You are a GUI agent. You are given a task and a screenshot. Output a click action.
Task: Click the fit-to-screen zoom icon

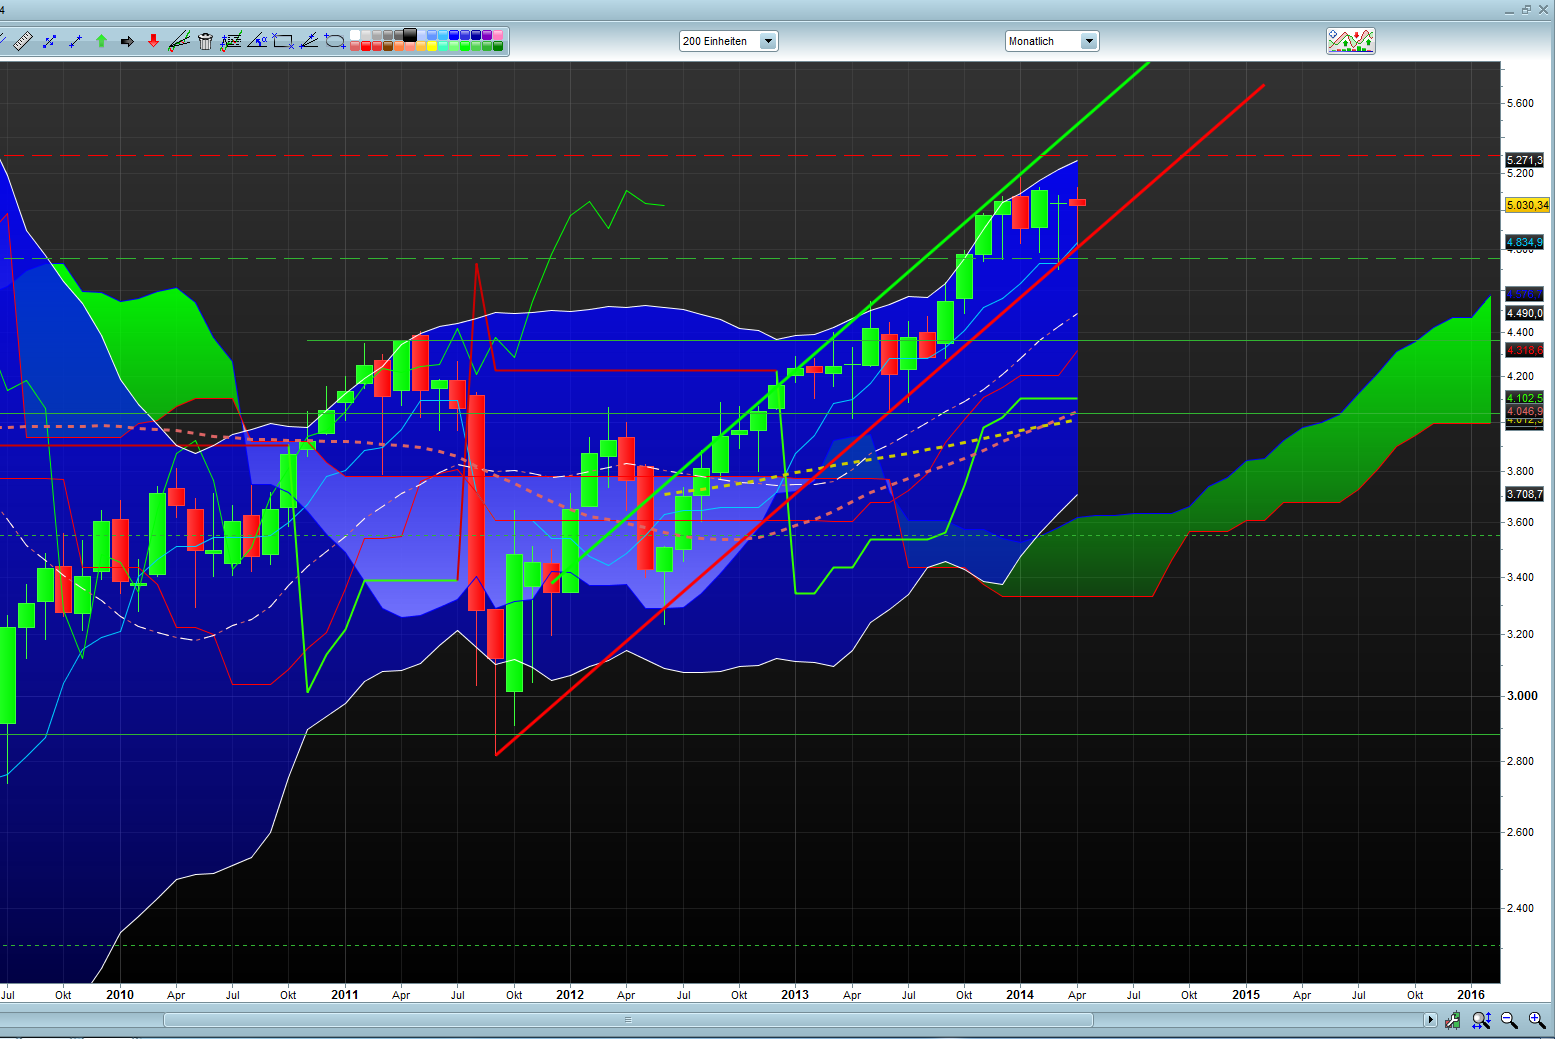(x=1481, y=1020)
